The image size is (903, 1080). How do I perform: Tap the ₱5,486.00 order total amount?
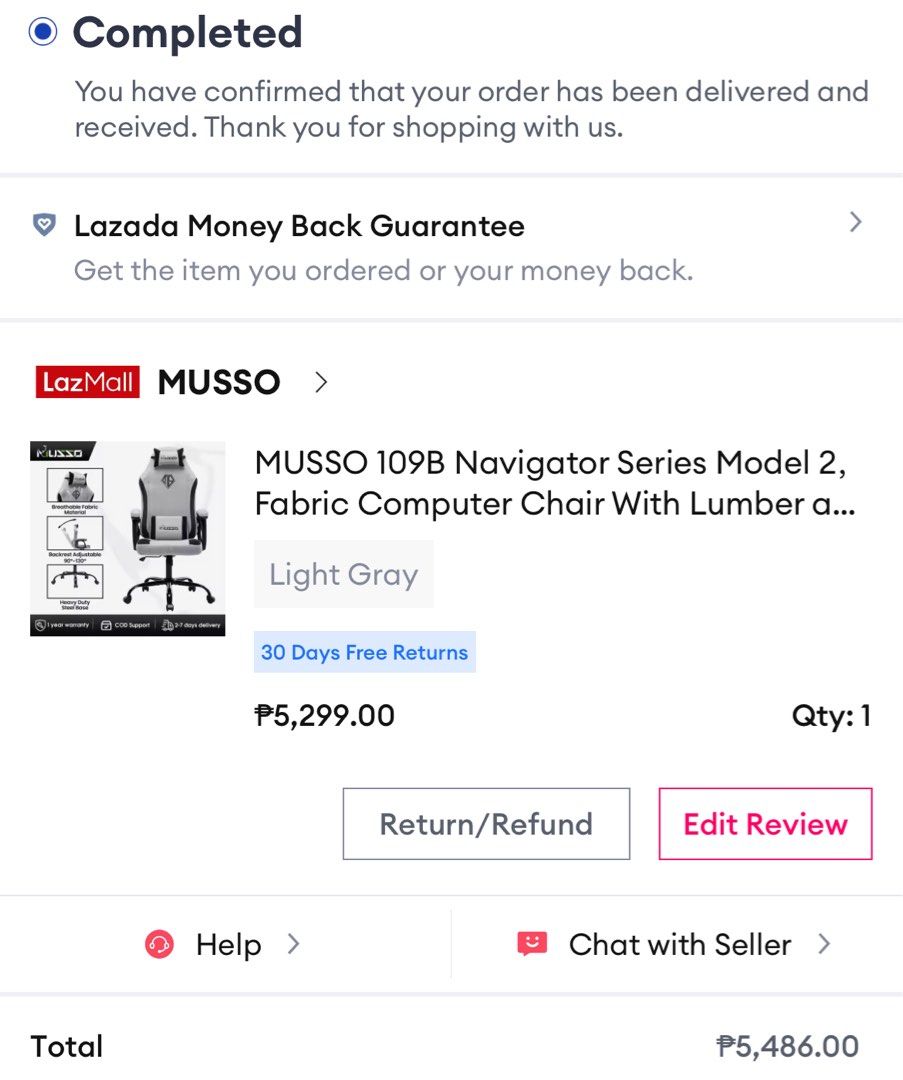[788, 1046]
